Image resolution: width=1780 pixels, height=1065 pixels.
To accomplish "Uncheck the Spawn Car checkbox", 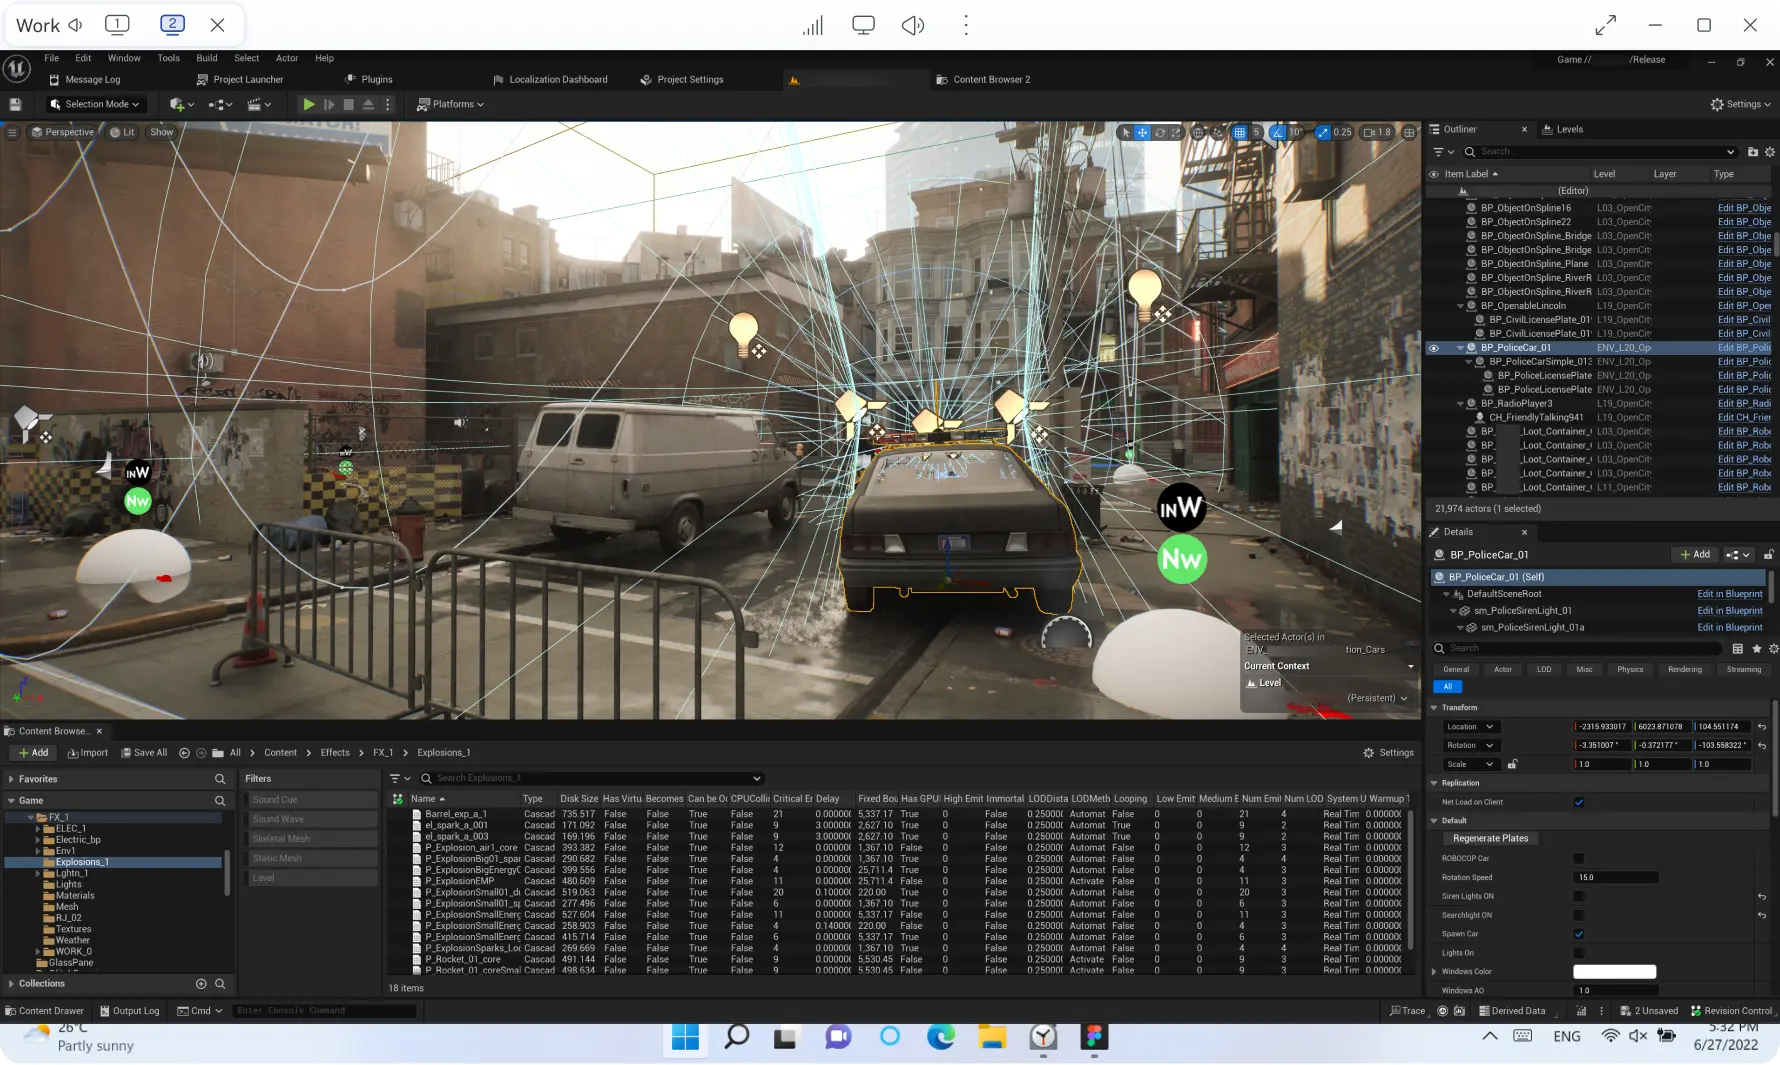I will click(x=1579, y=934).
